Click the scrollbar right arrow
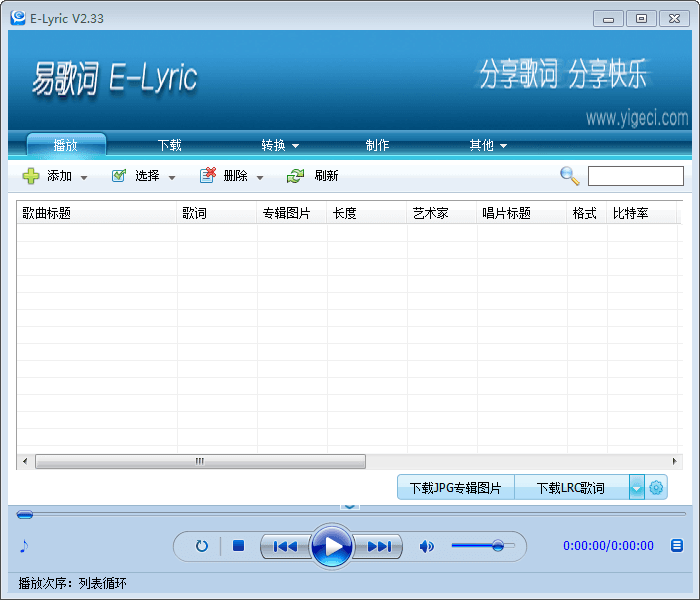 point(674,461)
